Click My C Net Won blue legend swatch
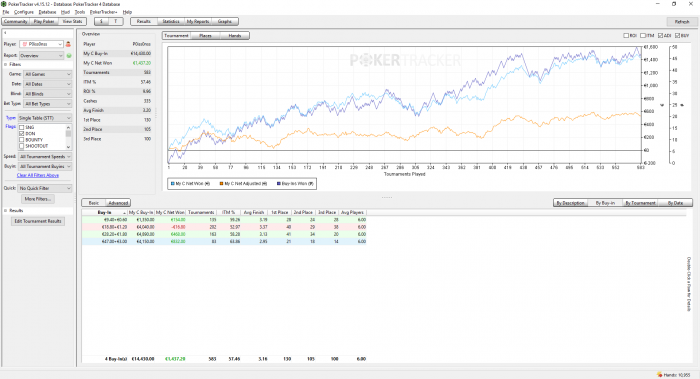Screen dimensions: 700x379 (x=173, y=183)
